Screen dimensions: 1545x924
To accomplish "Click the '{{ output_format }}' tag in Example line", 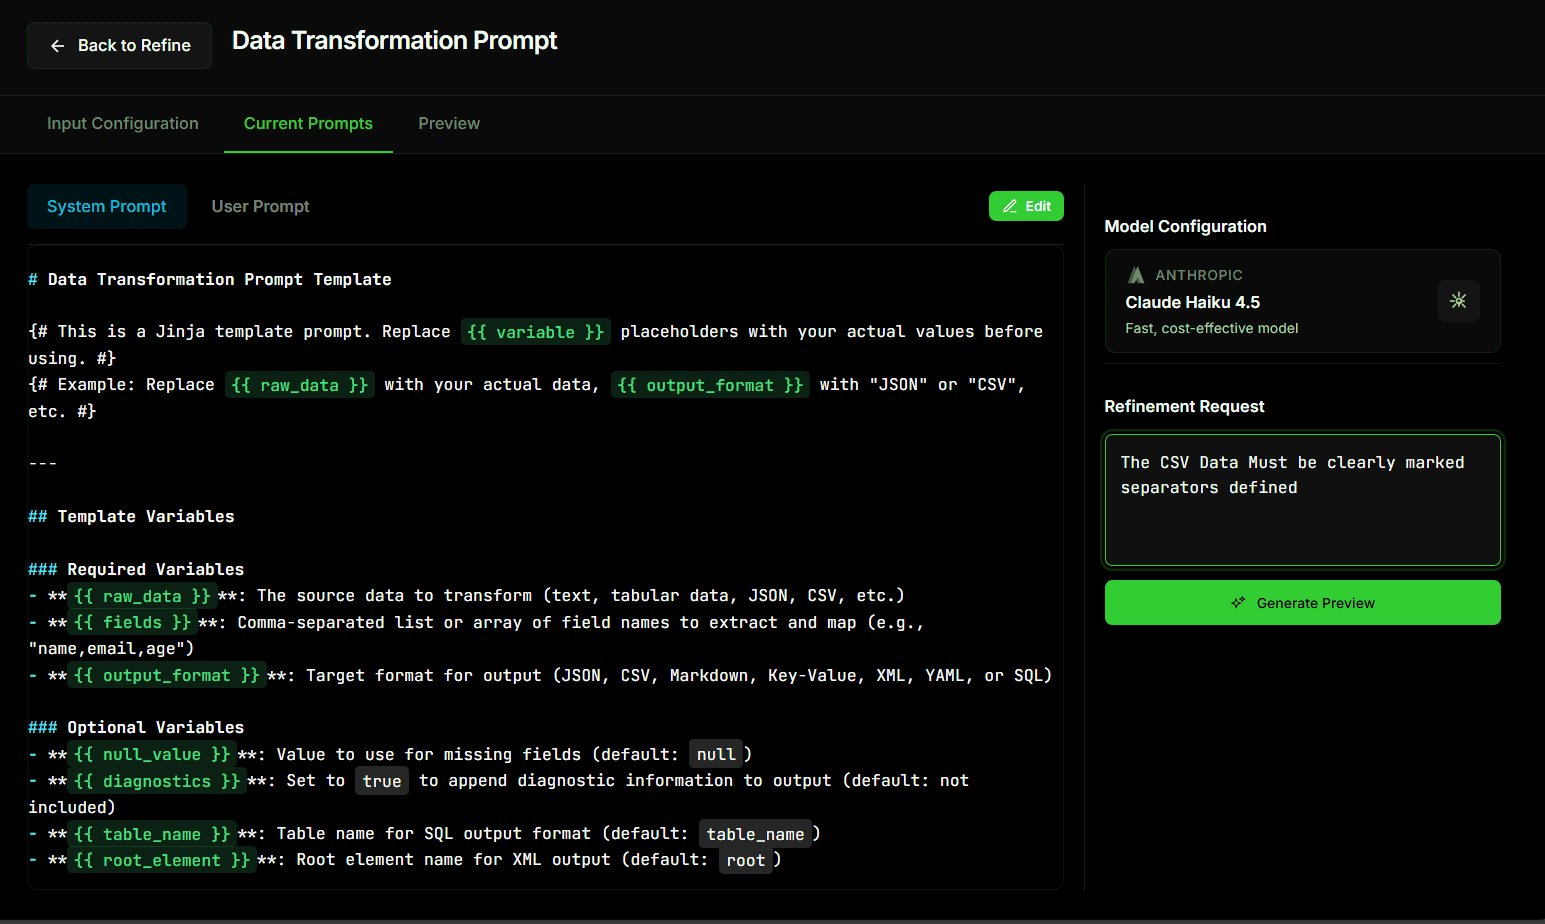I will tap(710, 385).
